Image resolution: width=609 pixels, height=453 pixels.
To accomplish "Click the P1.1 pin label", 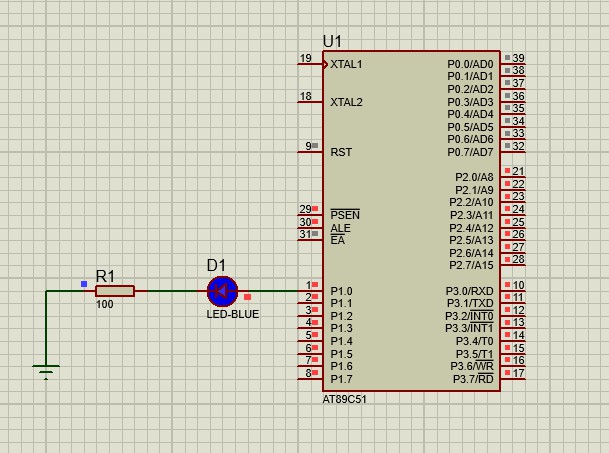I will point(341,303).
